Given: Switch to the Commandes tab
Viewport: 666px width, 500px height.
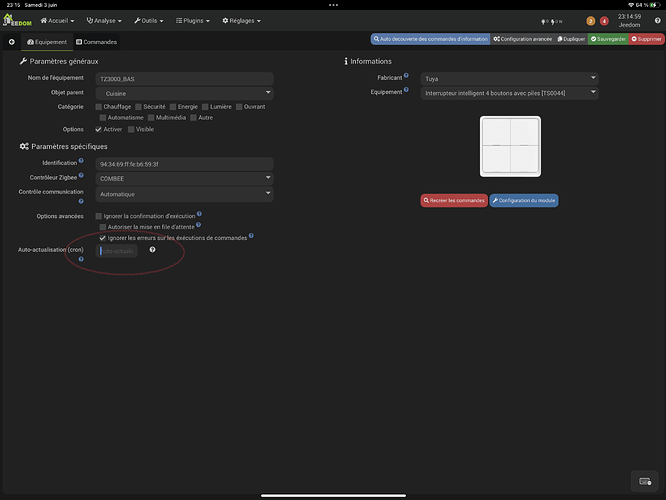Looking at the screenshot, I should point(97,42).
